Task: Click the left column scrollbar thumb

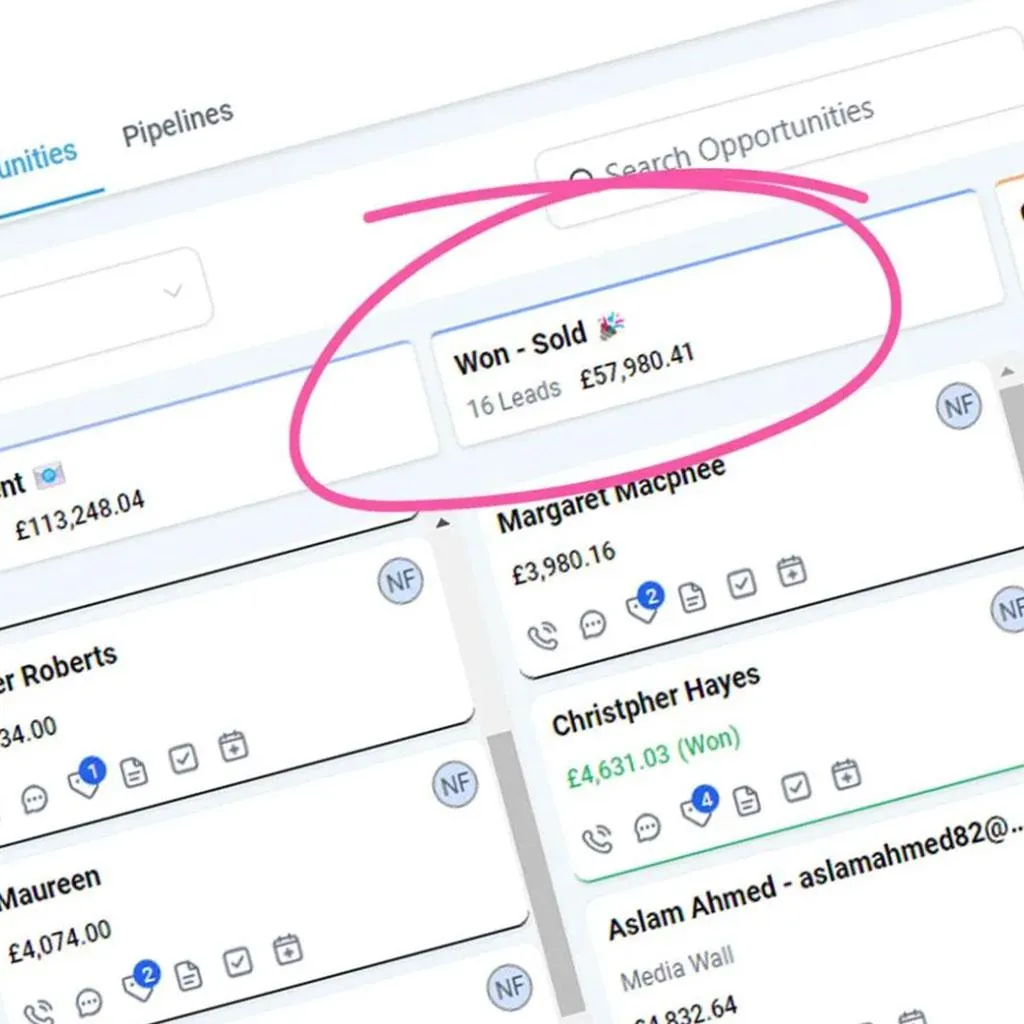Action: tap(536, 872)
